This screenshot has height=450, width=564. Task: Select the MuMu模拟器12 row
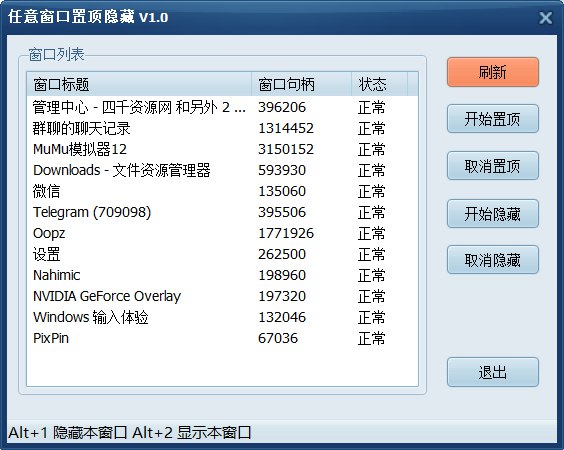(x=222, y=149)
